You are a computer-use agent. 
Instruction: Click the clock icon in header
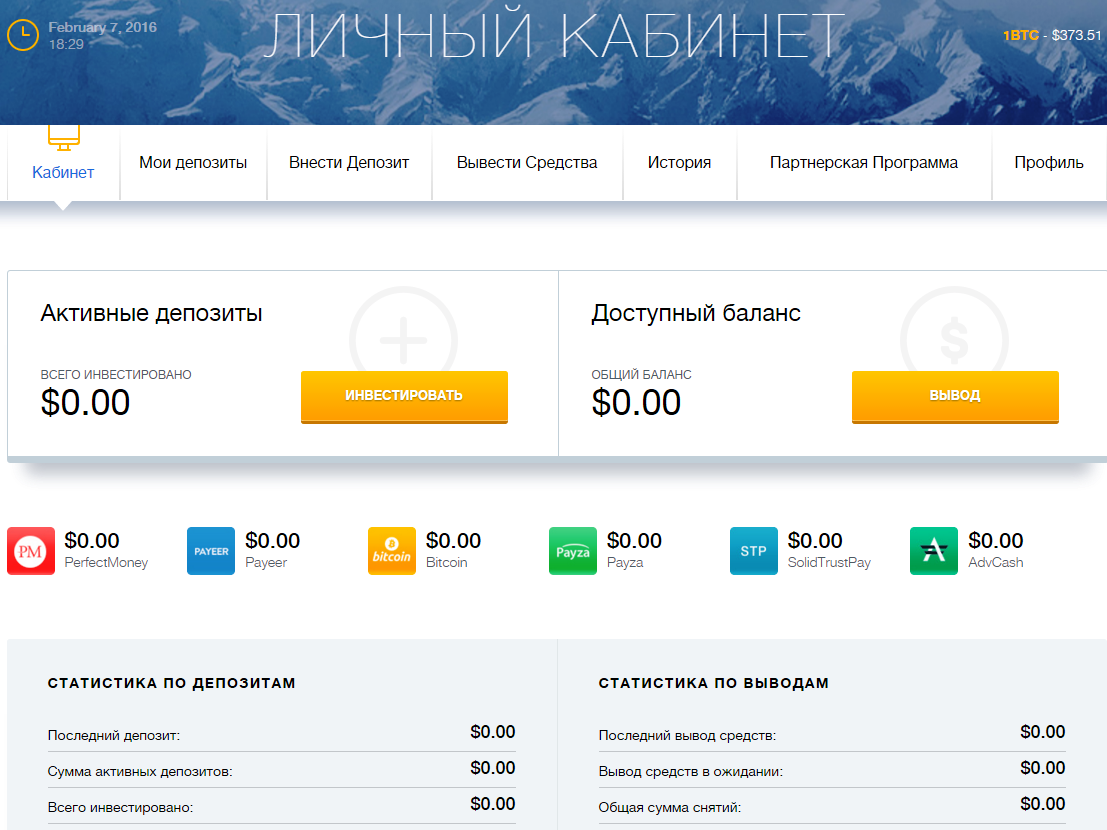23,35
